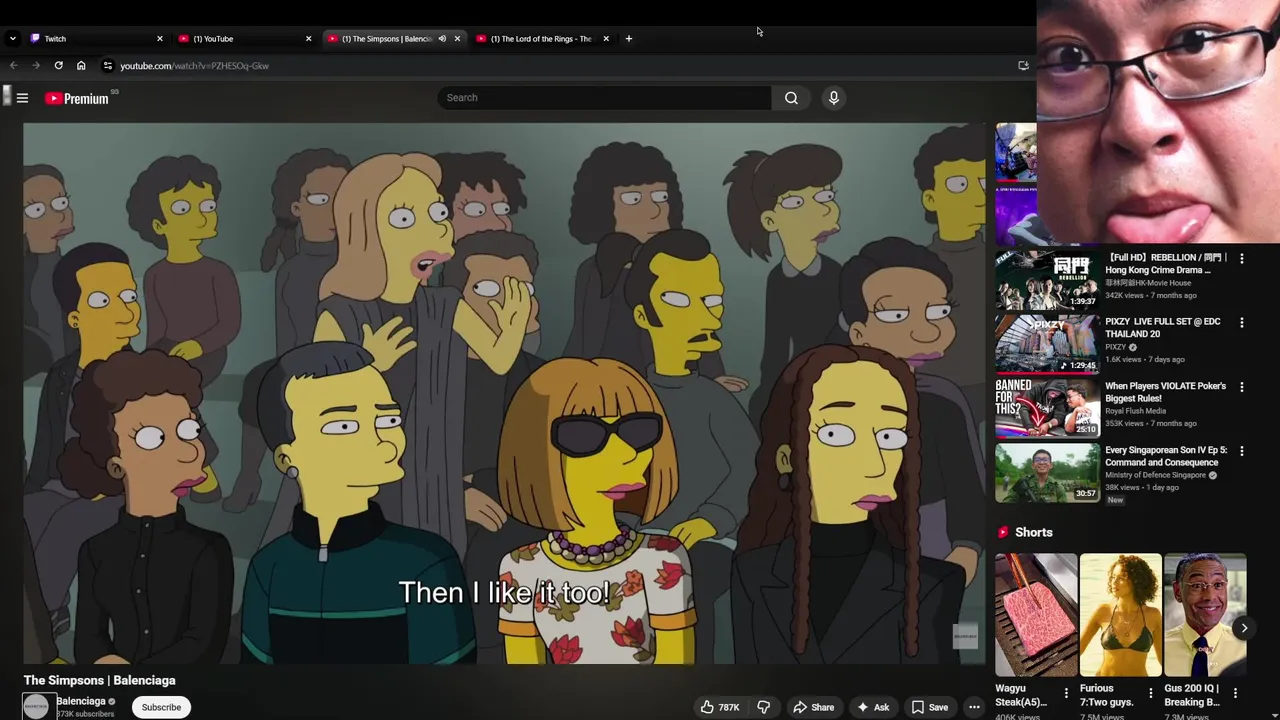Close the Lord of the Rings tab
1280x720 pixels.
point(606,39)
